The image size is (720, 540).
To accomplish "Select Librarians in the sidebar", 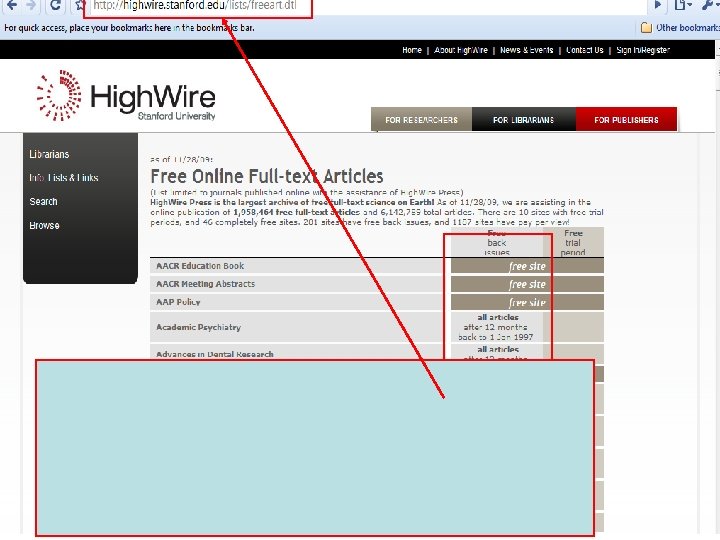I will pos(49,154).
